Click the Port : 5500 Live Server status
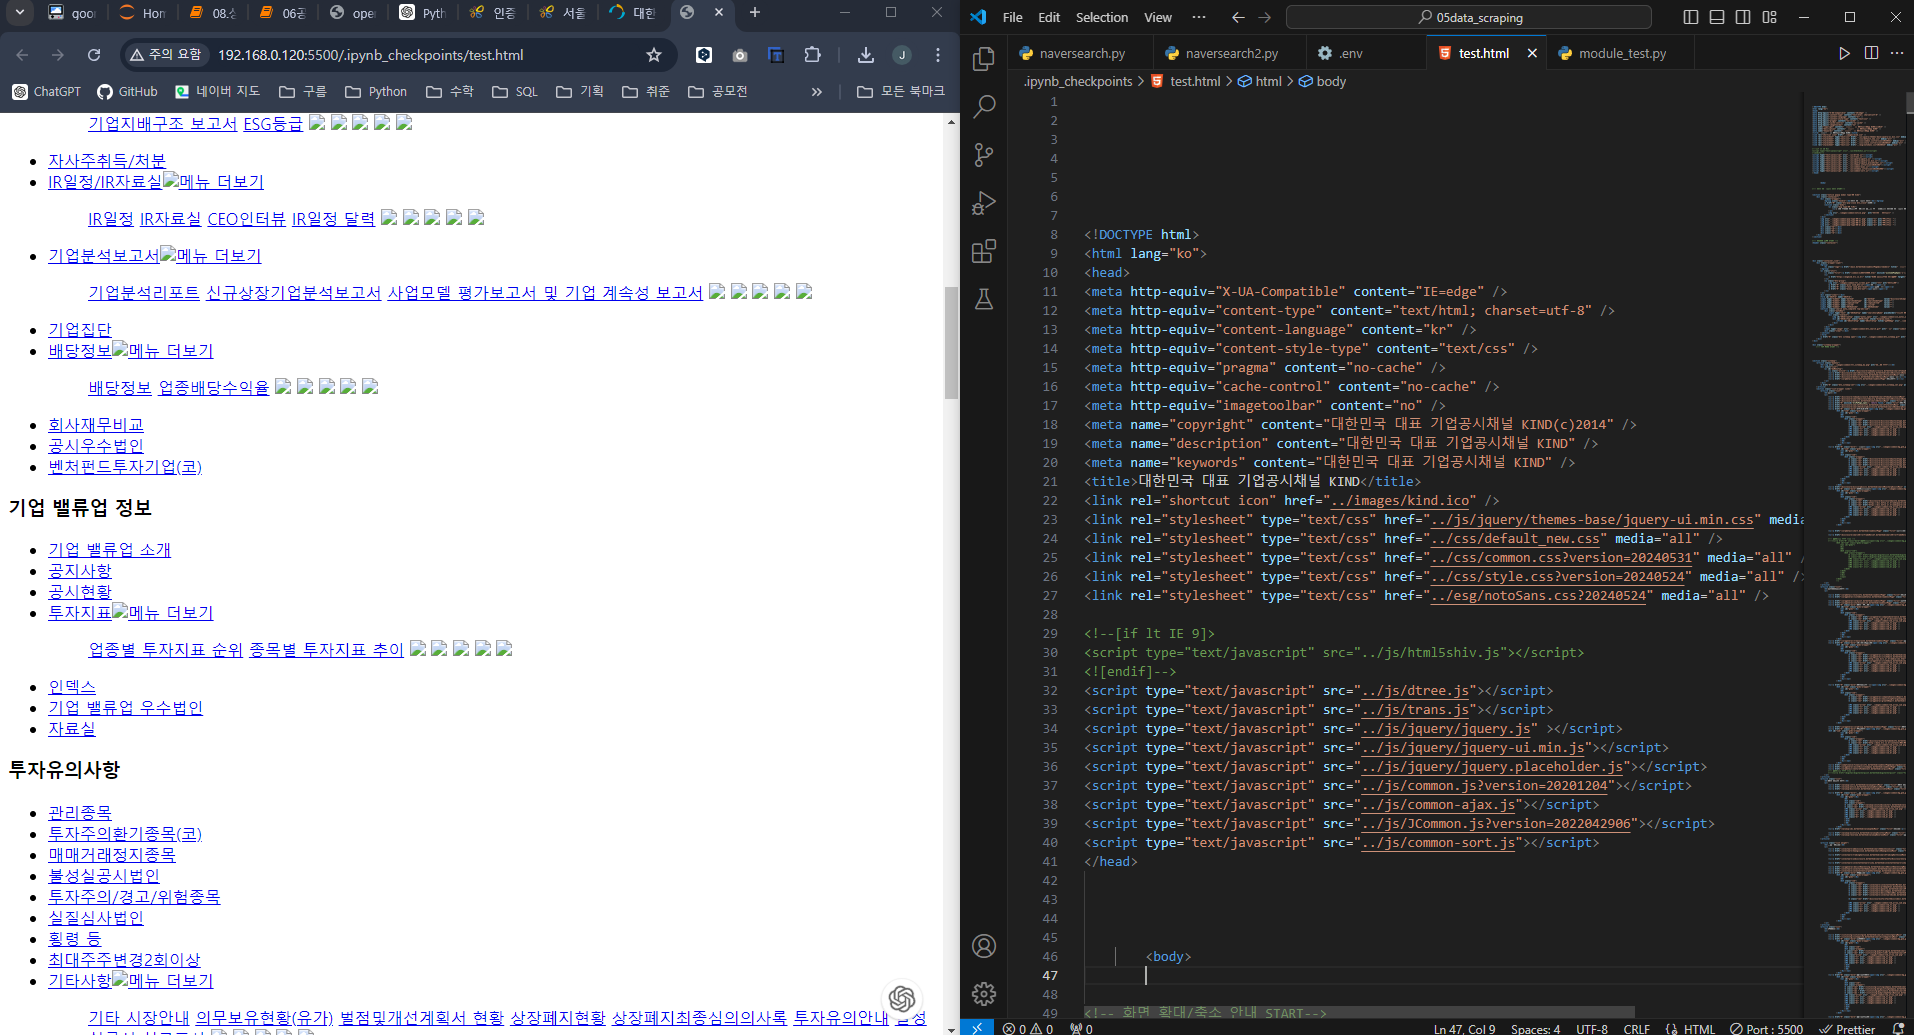Screen dimensions: 1914x1035 [x=1766, y=1029]
